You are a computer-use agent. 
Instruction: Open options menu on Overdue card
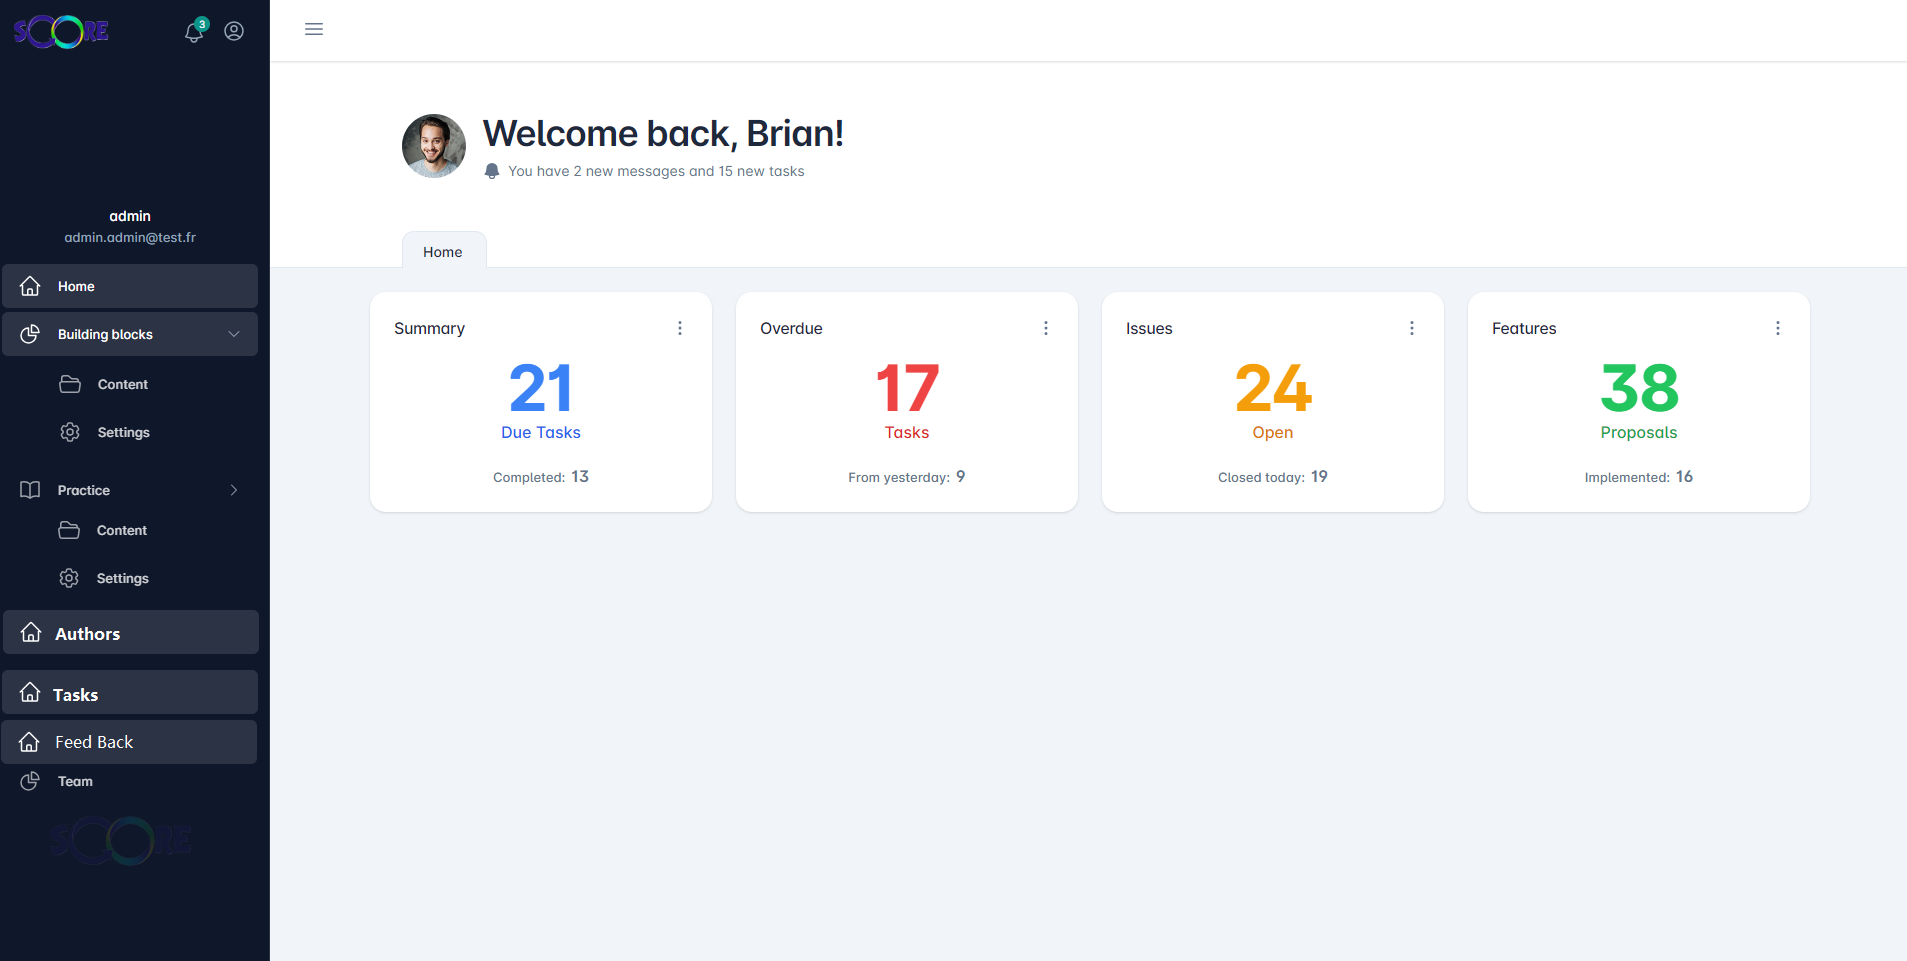point(1046,328)
